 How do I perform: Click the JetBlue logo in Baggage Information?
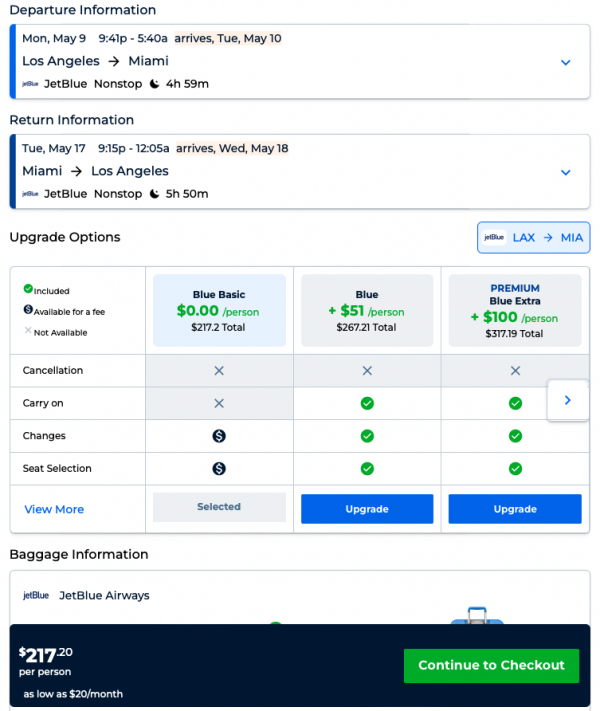pyautogui.click(x=36, y=596)
